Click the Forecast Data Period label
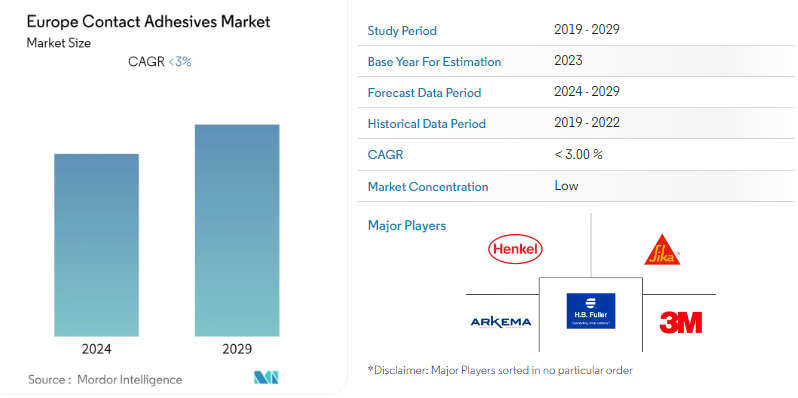The height and width of the screenshot is (398, 798). 424,93
